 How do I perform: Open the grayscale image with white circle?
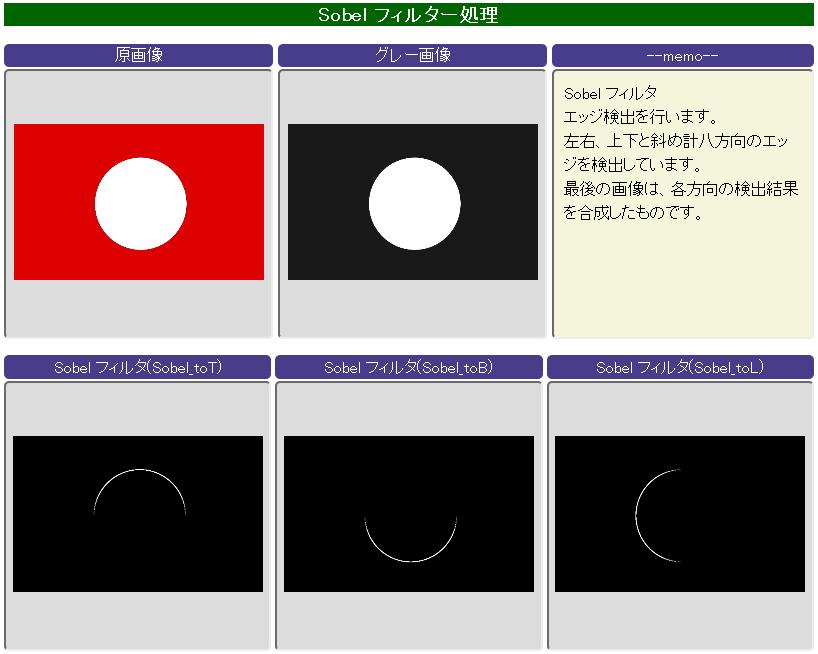[413, 202]
